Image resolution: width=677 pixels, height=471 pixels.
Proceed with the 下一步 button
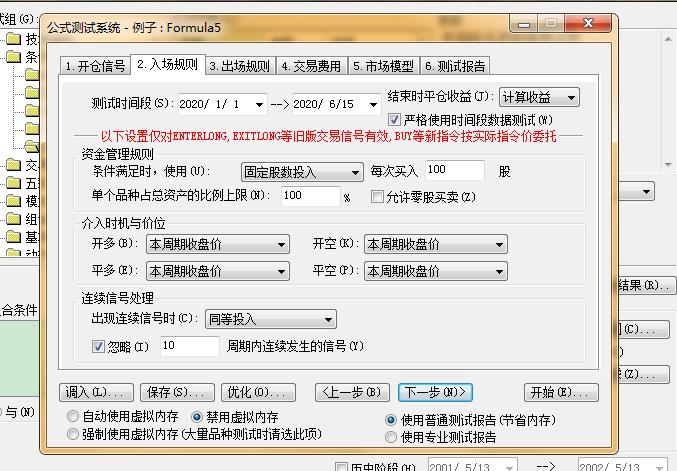coord(435,392)
